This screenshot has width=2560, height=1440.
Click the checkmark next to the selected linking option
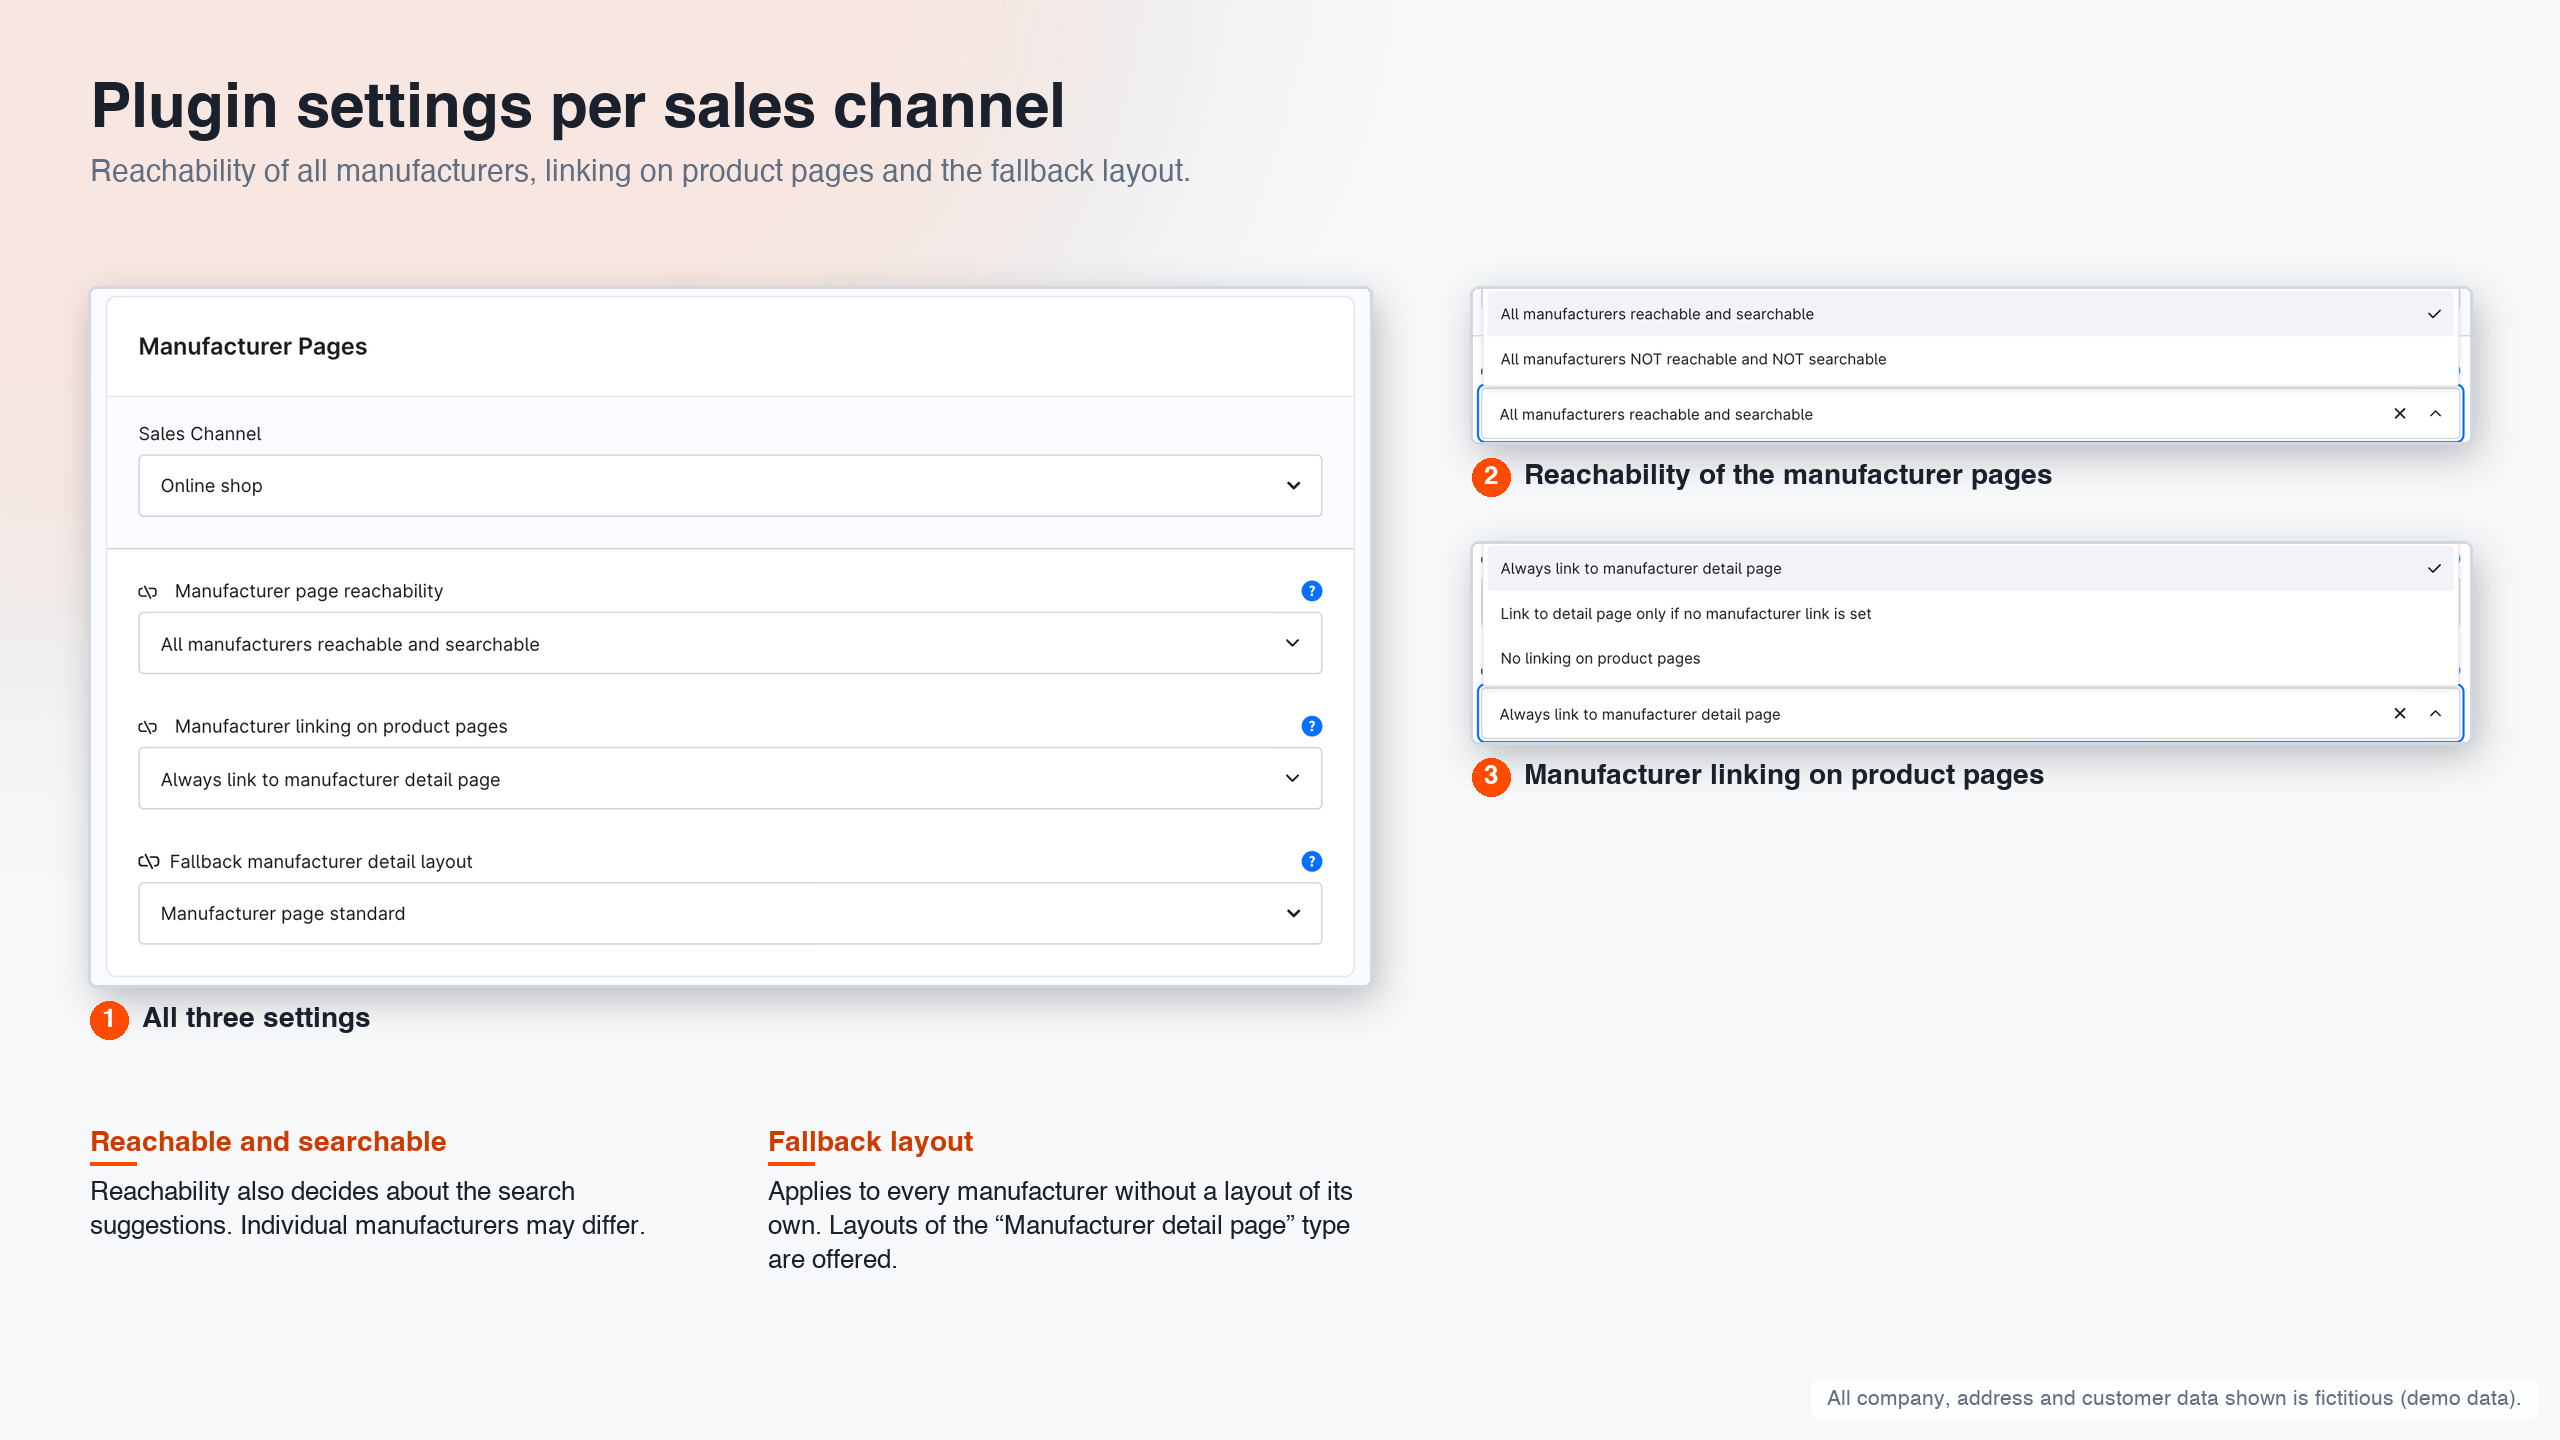point(2434,568)
